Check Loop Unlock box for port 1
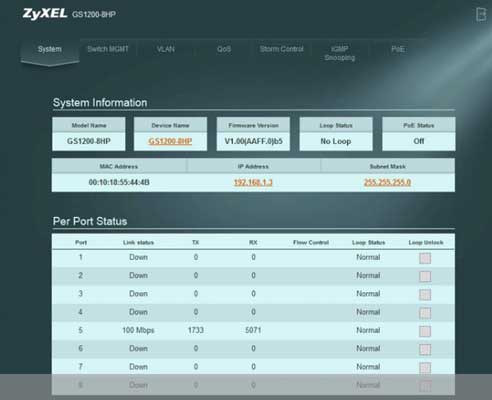Image resolution: width=492 pixels, height=400 pixels. coord(425,258)
